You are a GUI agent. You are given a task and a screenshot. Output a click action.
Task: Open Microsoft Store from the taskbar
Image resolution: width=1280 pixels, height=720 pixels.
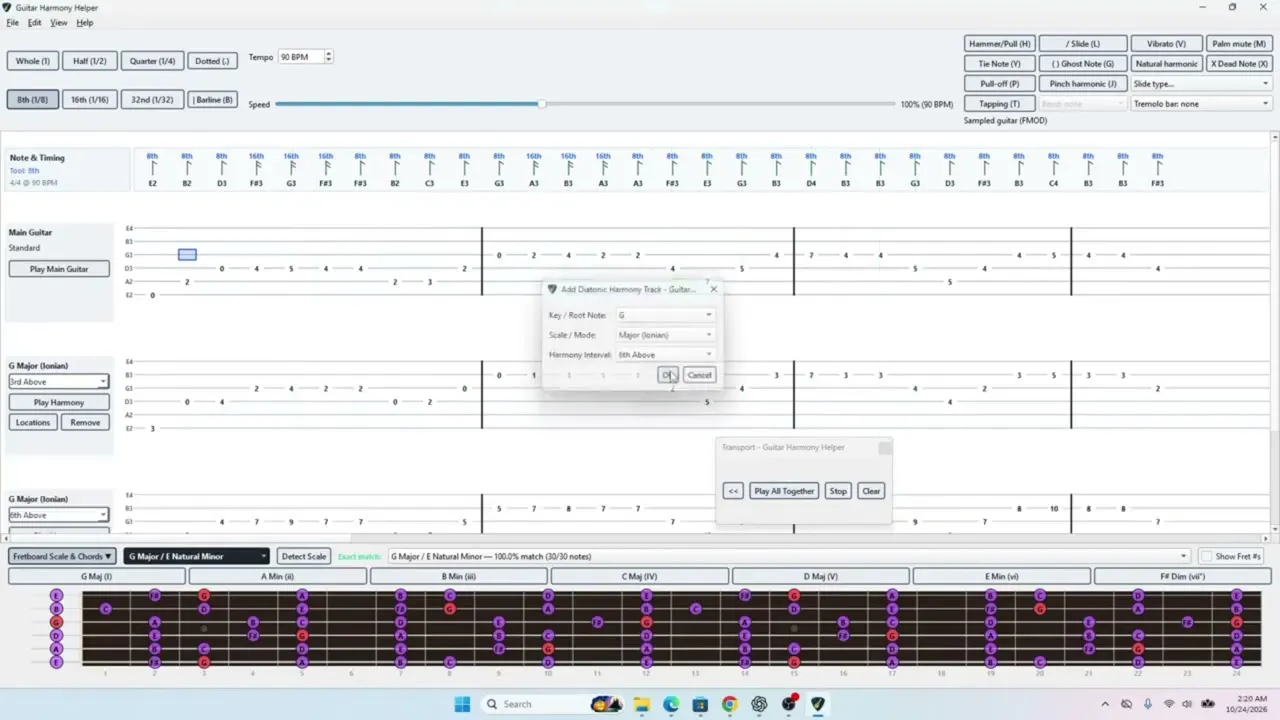pos(700,704)
